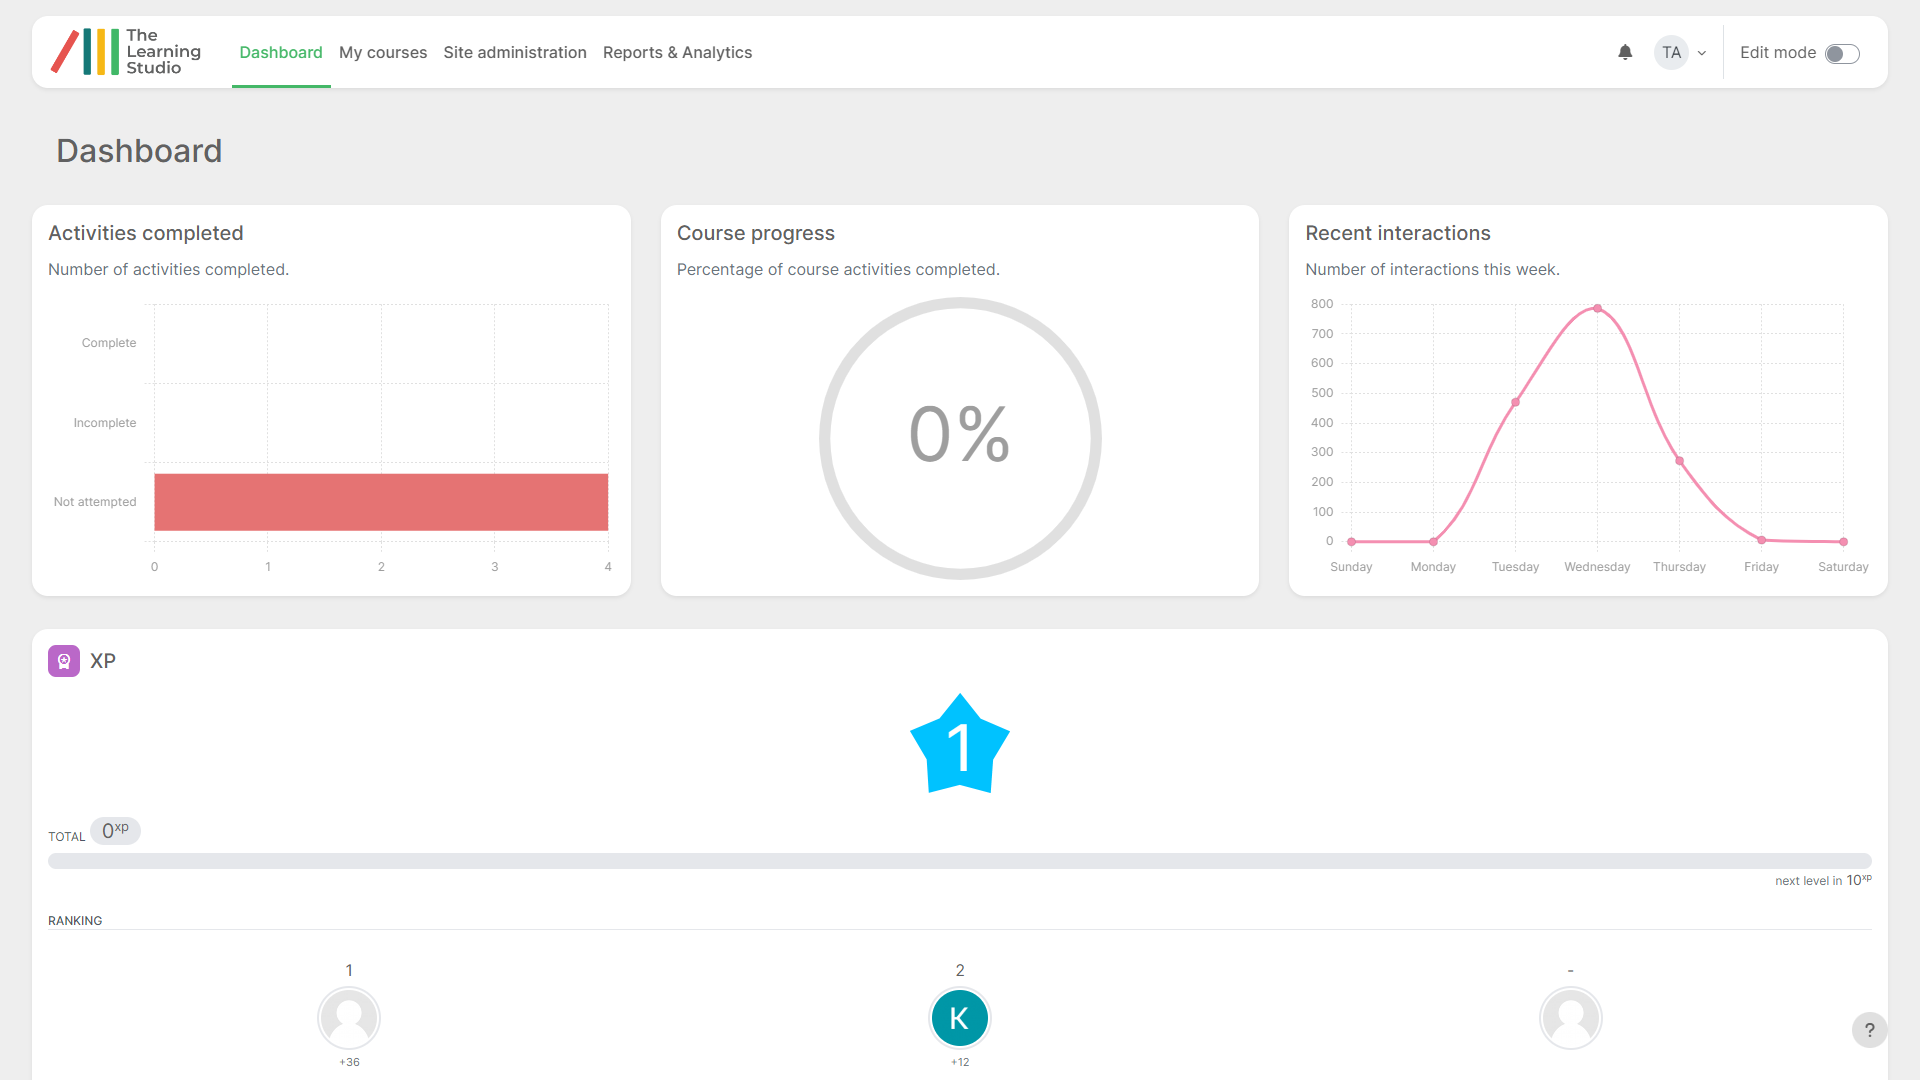Viewport: 1920px width, 1080px height.
Task: Click the '800' y-axis value
Action: [x=1322, y=304]
